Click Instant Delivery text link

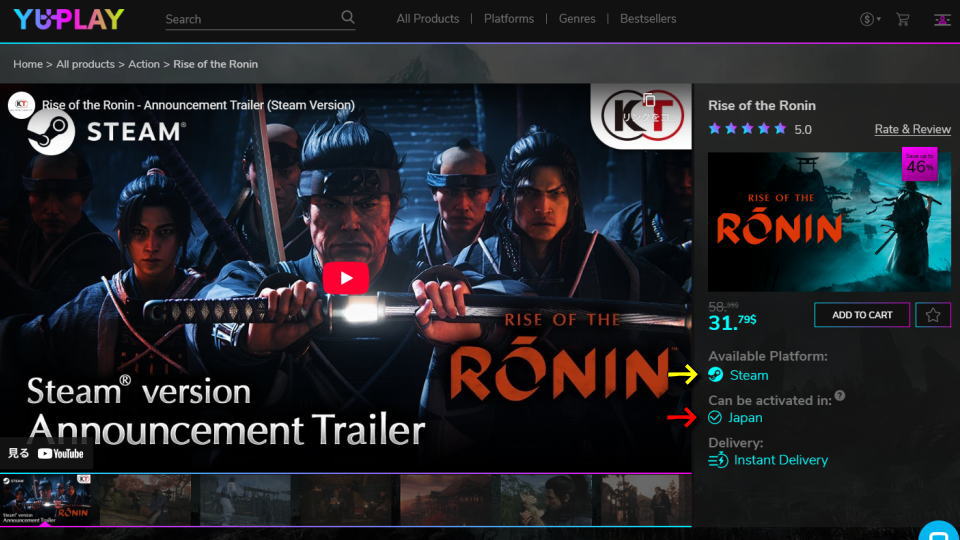781,460
